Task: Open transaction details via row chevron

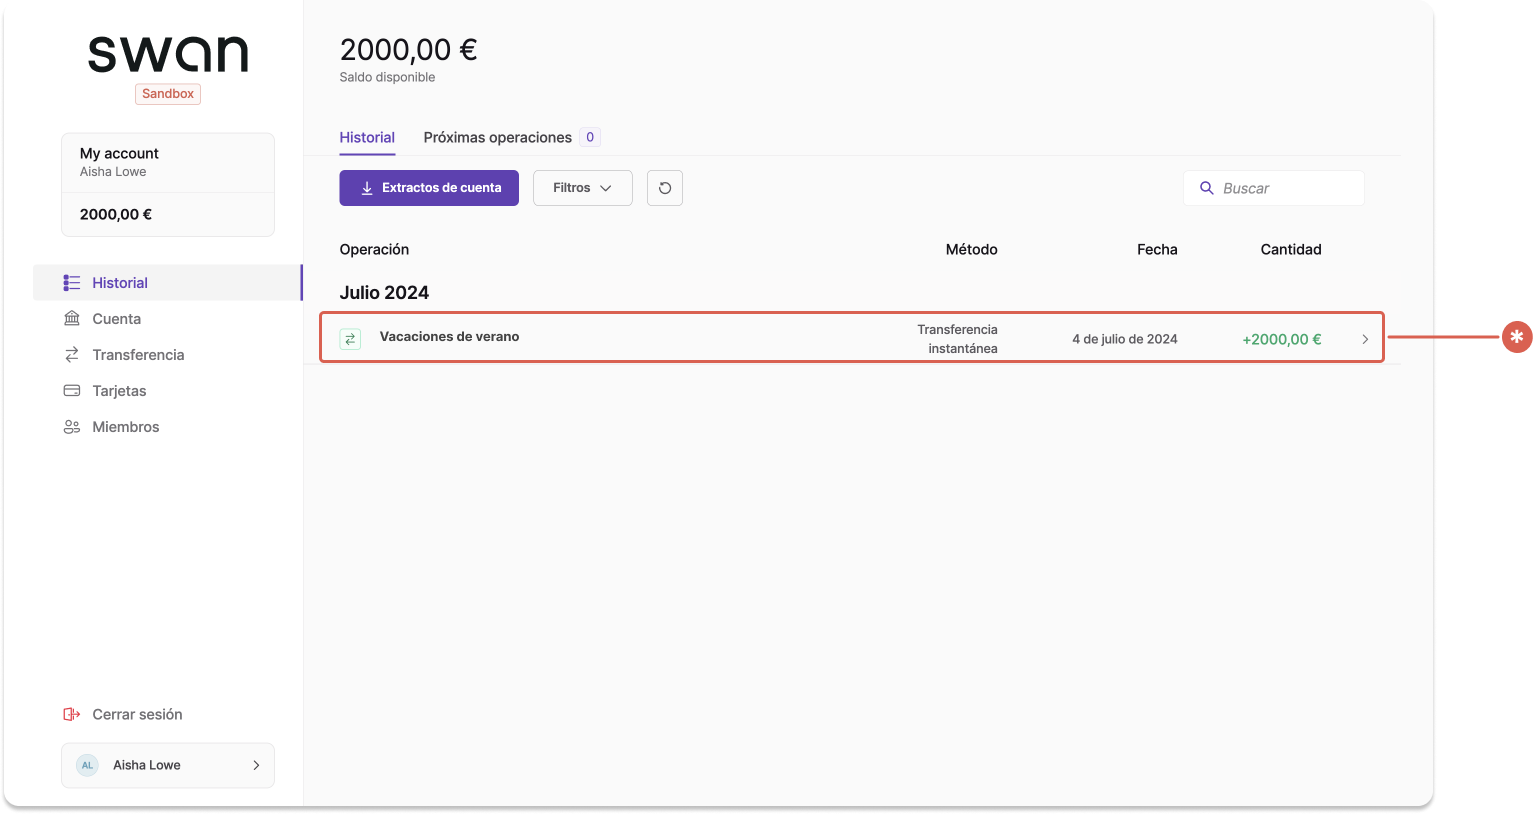Action: click(x=1365, y=339)
